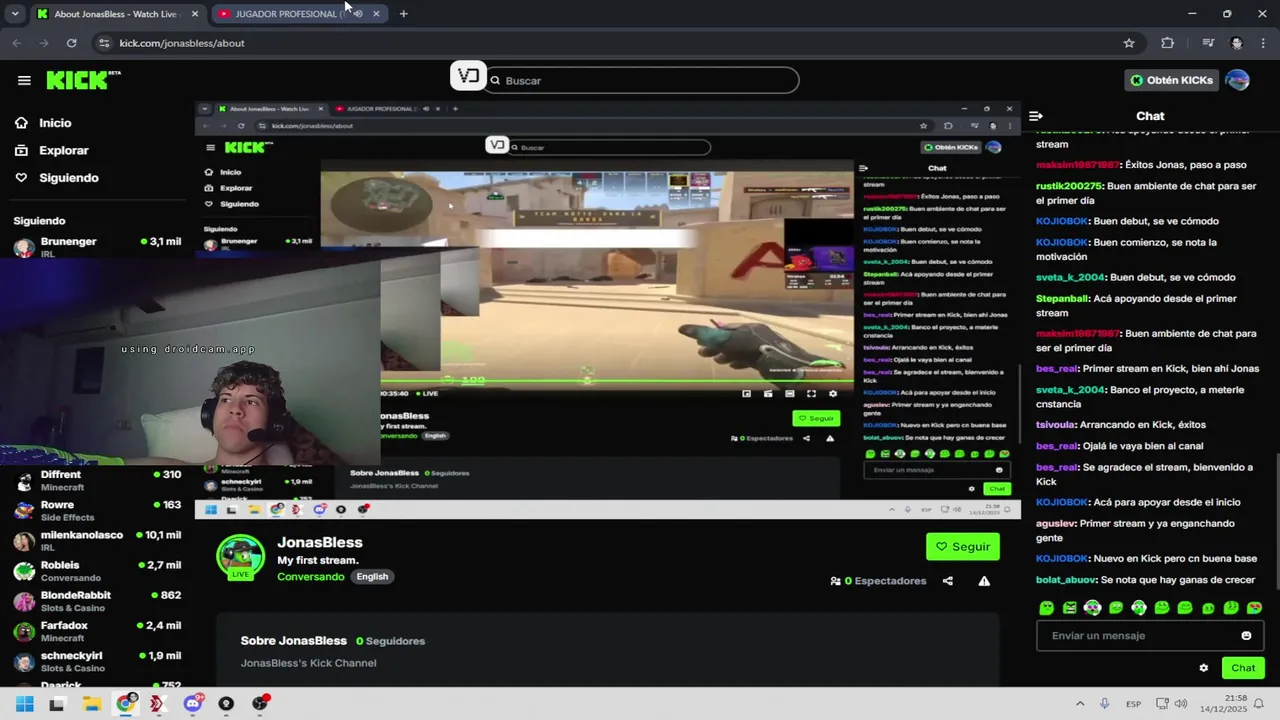The image size is (1280, 720).
Task: Reload the page in Chrome
Action: click(x=71, y=43)
